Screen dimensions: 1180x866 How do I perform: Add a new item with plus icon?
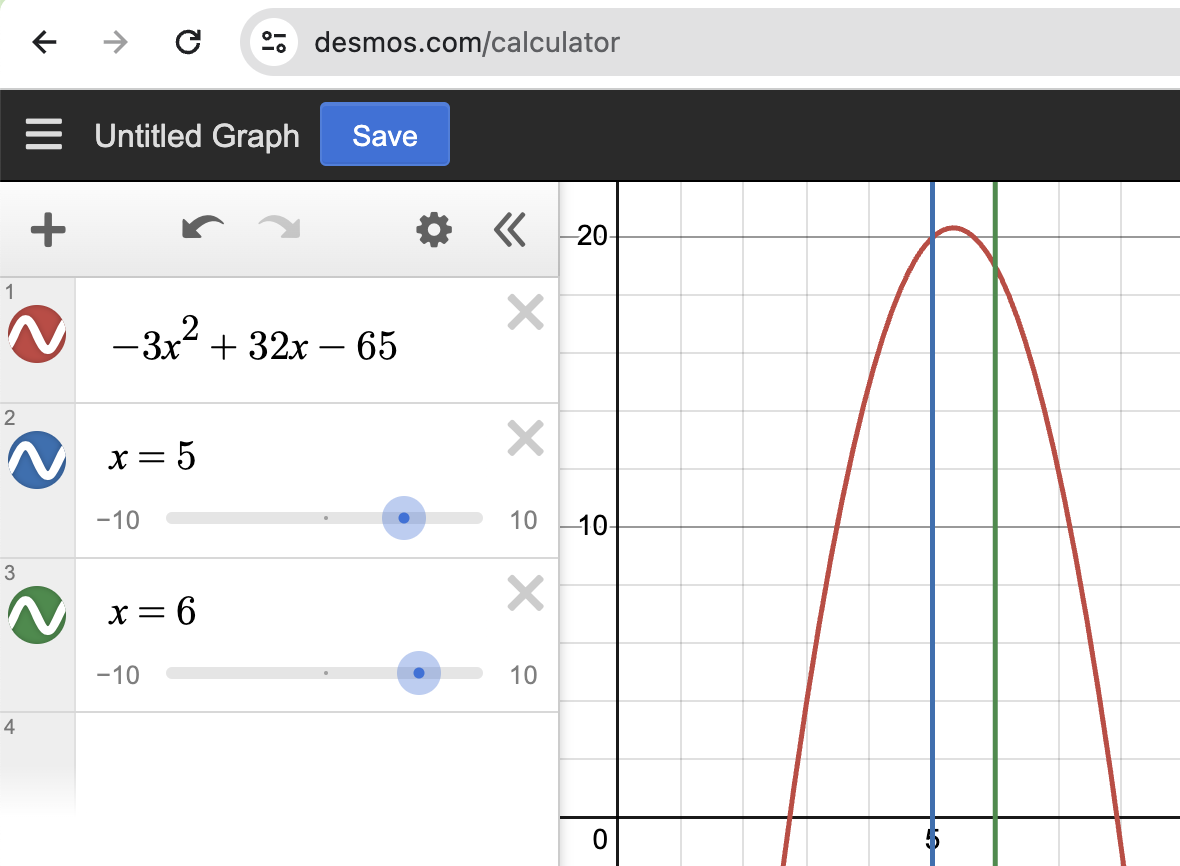click(x=48, y=229)
